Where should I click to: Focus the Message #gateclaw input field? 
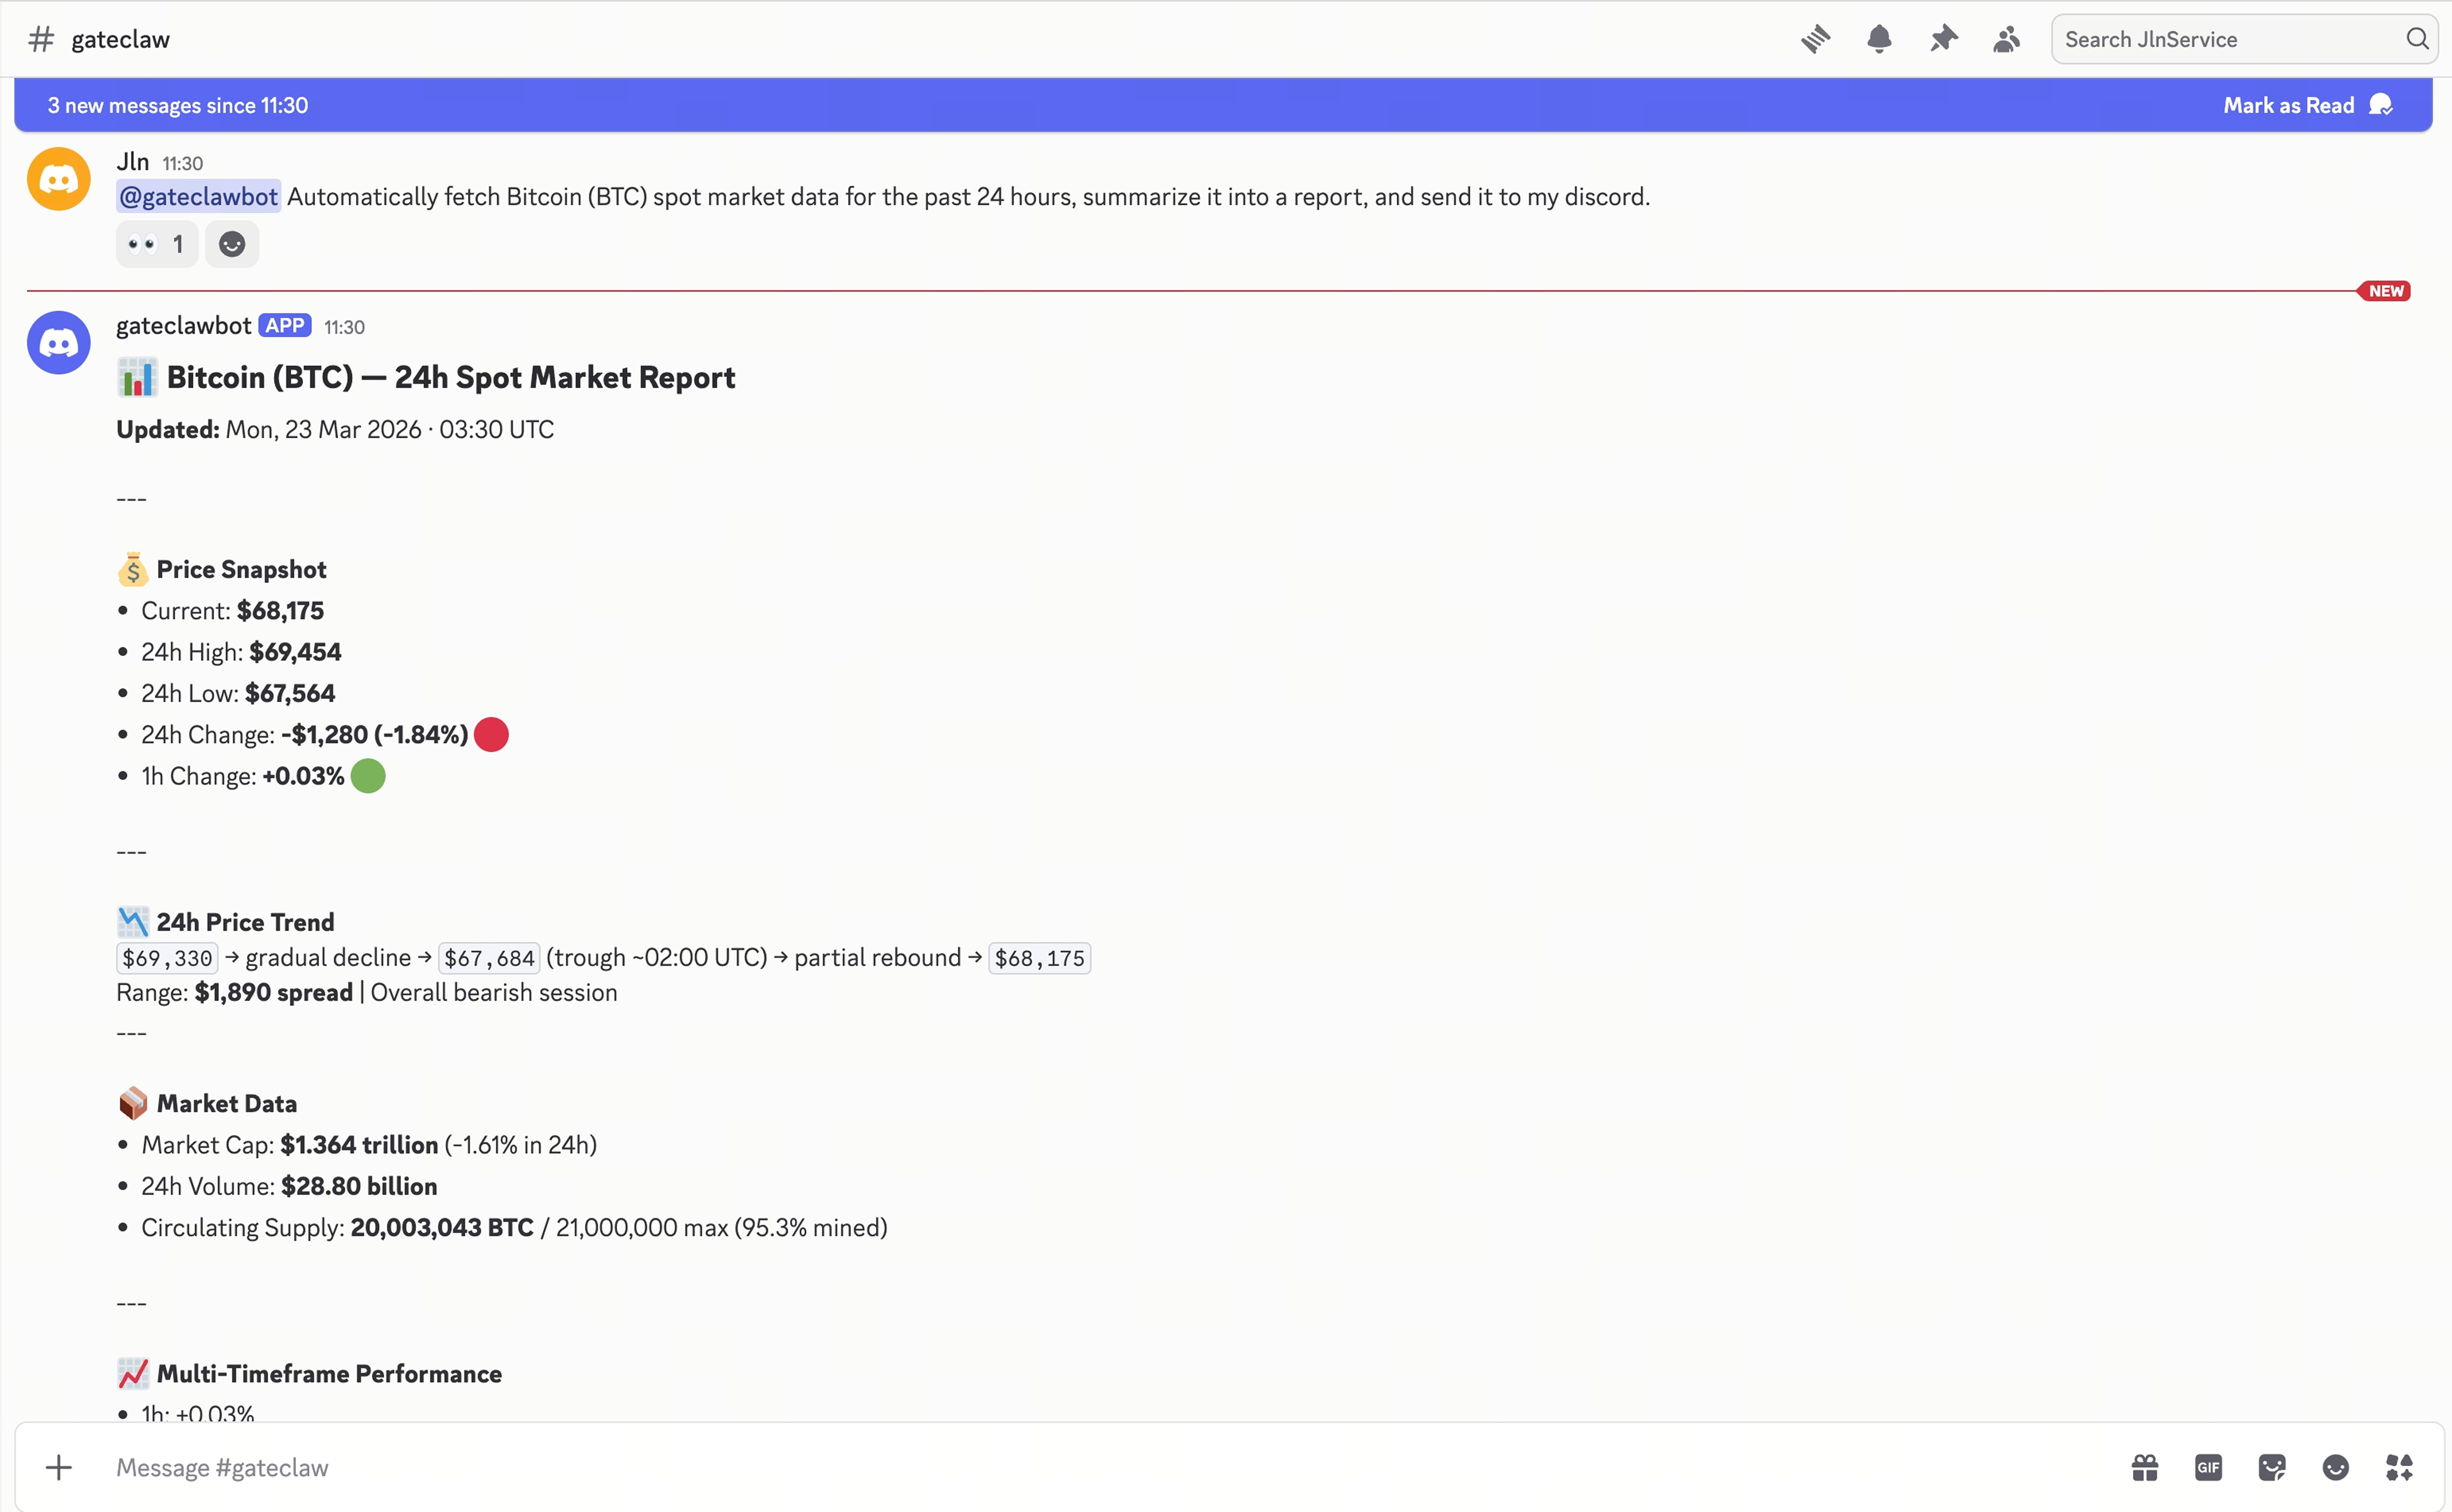(1000, 1467)
